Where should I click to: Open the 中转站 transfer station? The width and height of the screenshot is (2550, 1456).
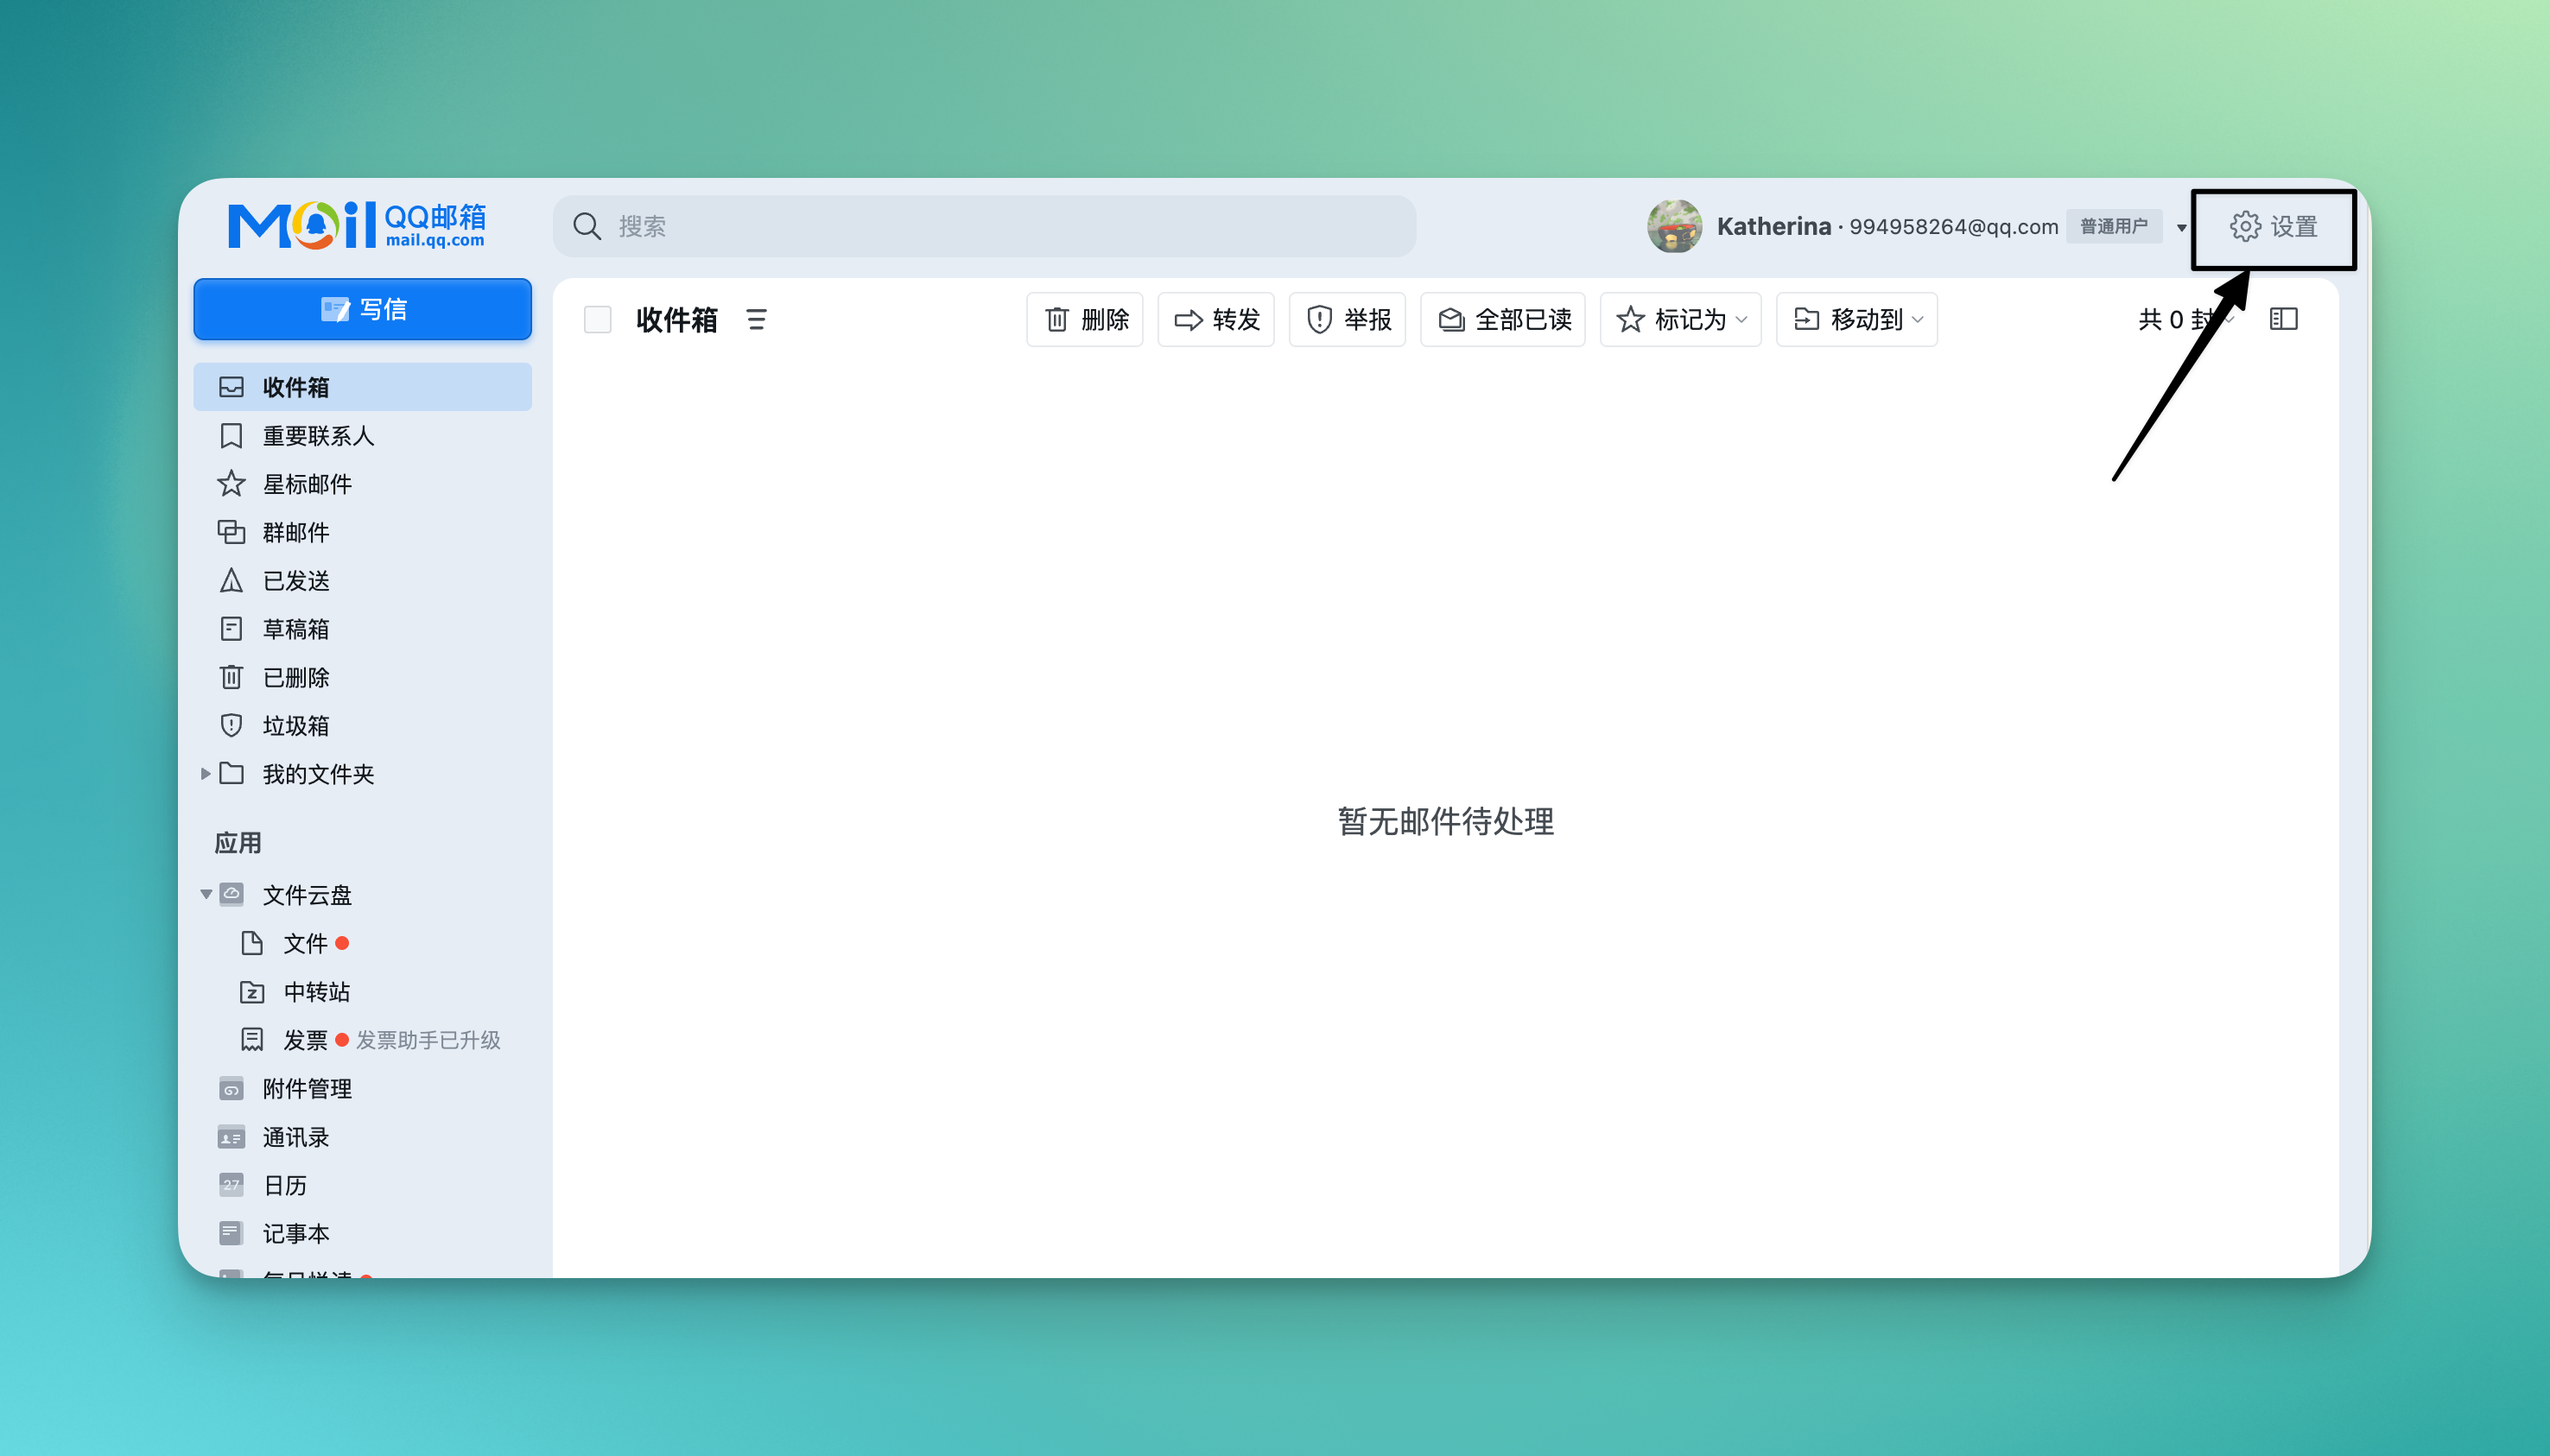[316, 992]
